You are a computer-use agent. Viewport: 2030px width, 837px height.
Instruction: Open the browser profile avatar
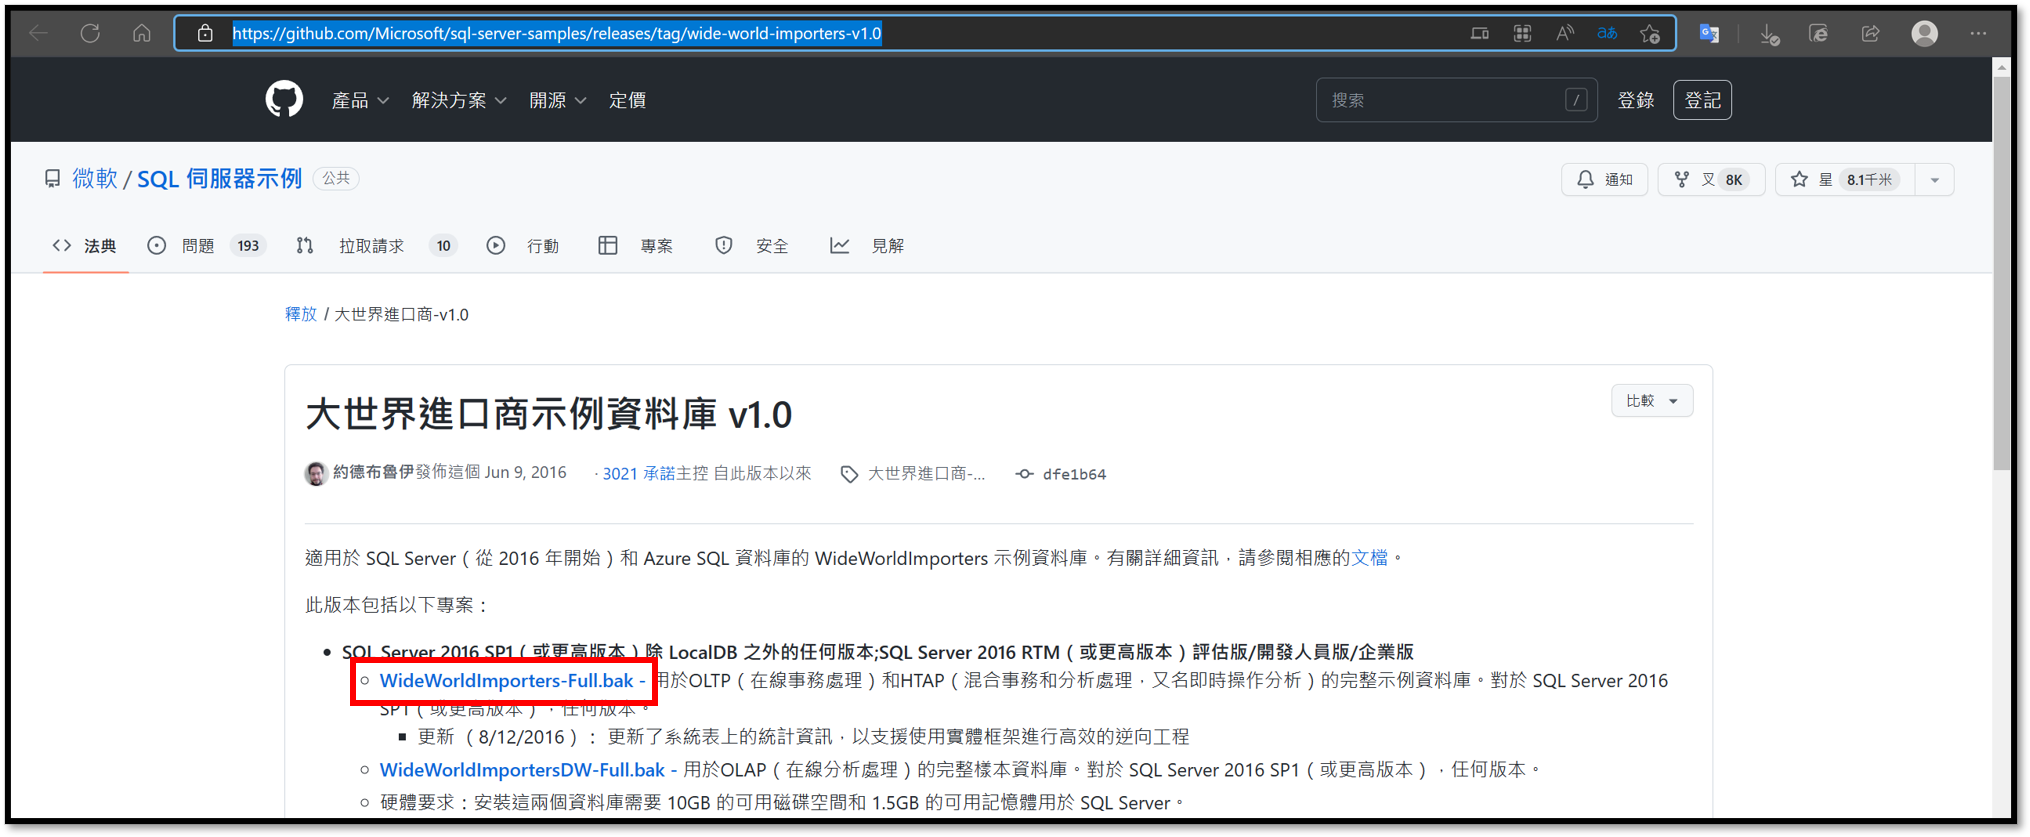click(1925, 33)
